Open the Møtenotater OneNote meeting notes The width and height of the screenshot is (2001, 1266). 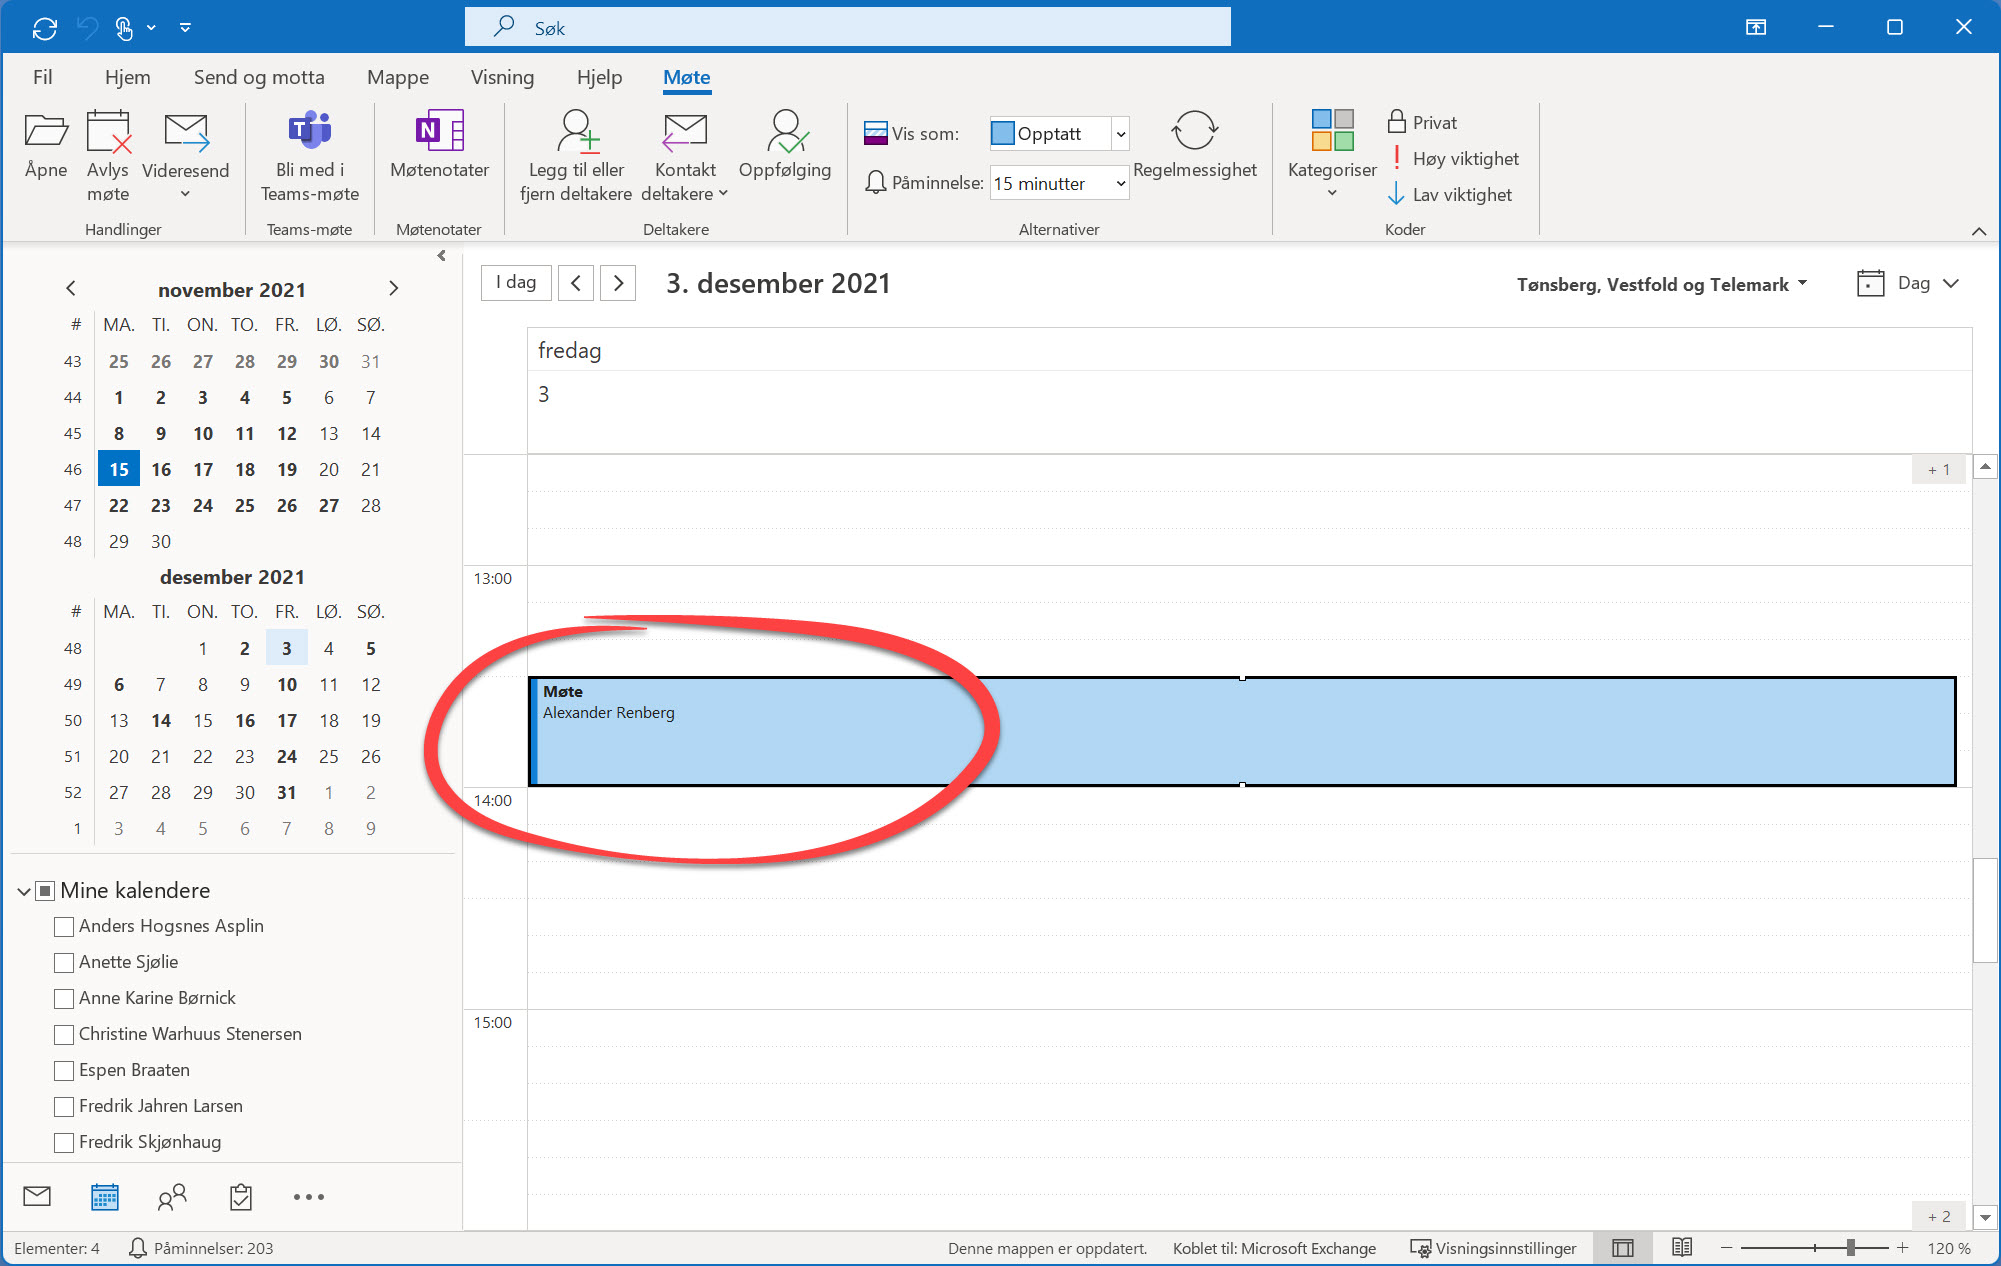click(x=438, y=150)
